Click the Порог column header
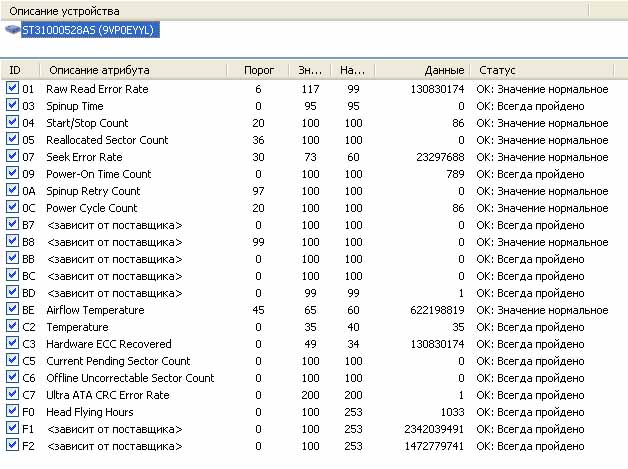 [258, 70]
